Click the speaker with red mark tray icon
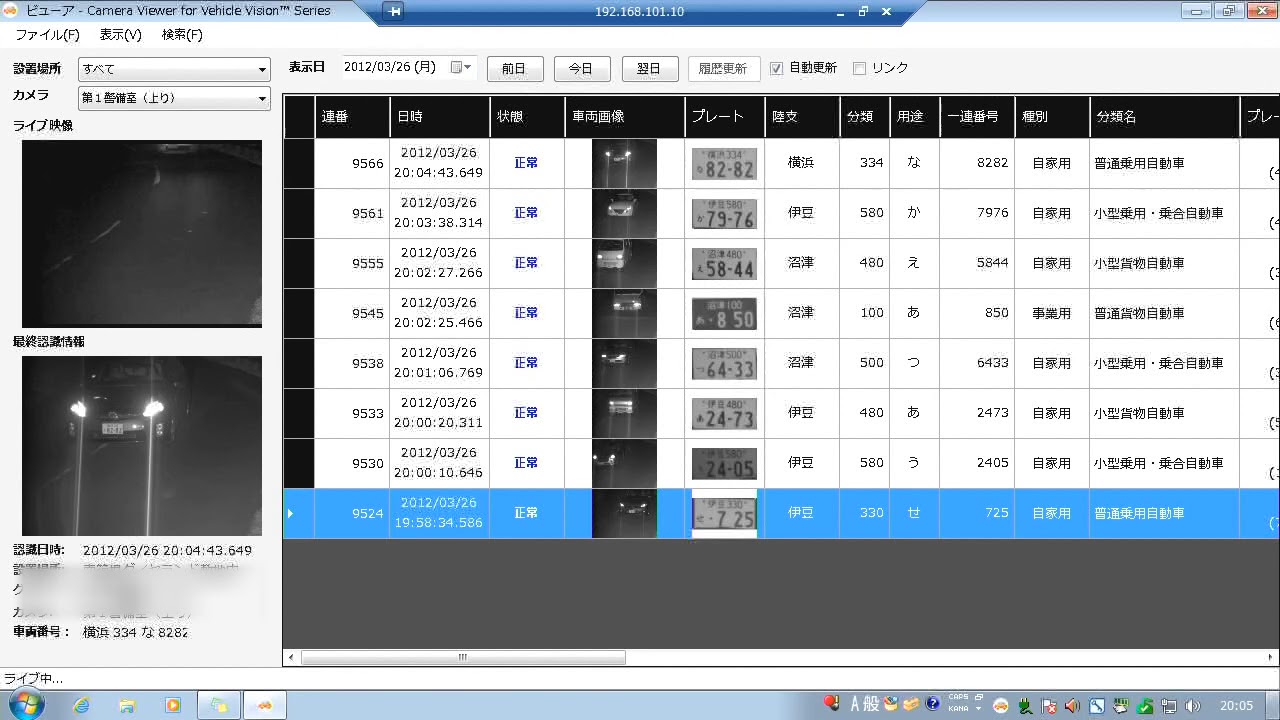 click(1073, 705)
